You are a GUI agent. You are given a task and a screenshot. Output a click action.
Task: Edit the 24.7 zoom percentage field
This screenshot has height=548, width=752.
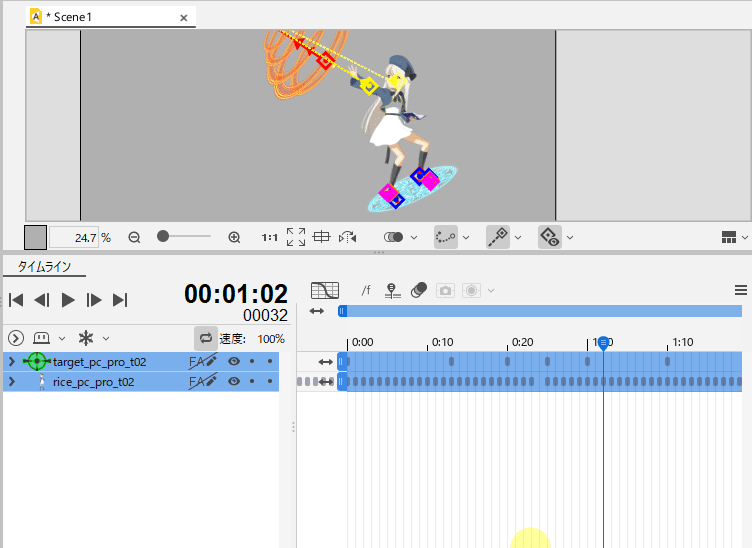pyautogui.click(x=74, y=237)
